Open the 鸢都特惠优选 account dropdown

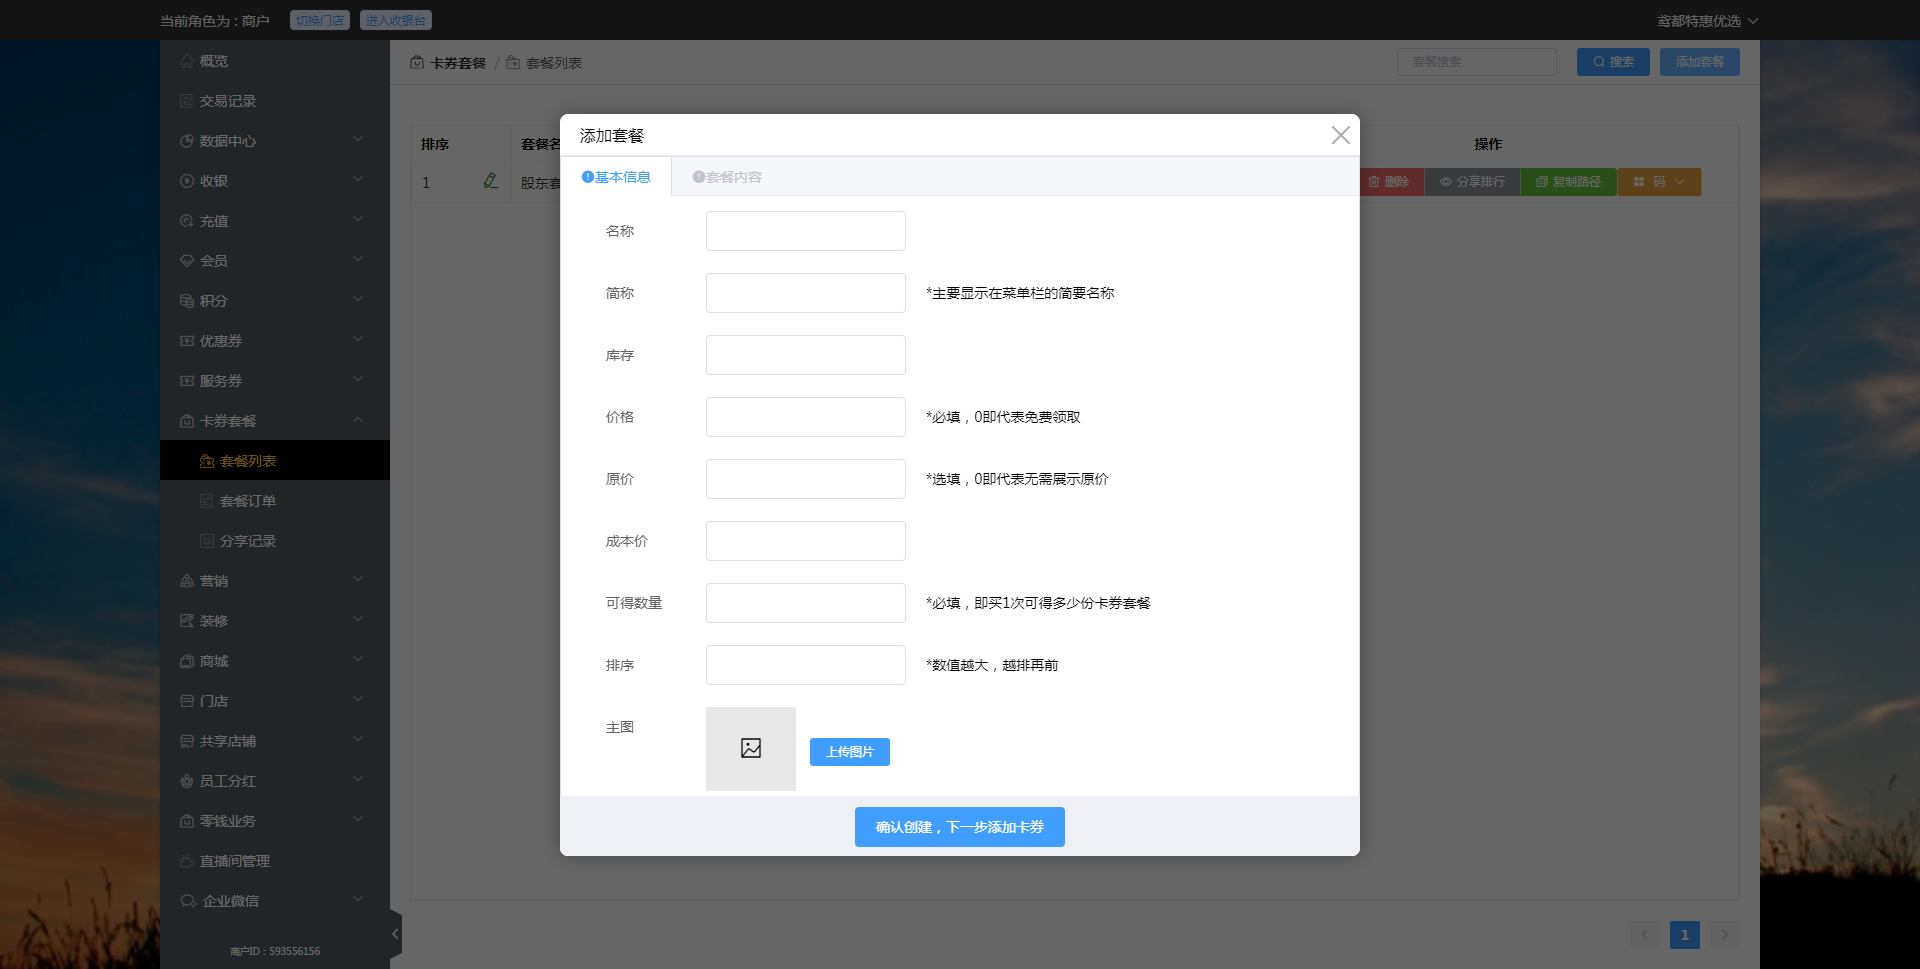tap(1707, 21)
